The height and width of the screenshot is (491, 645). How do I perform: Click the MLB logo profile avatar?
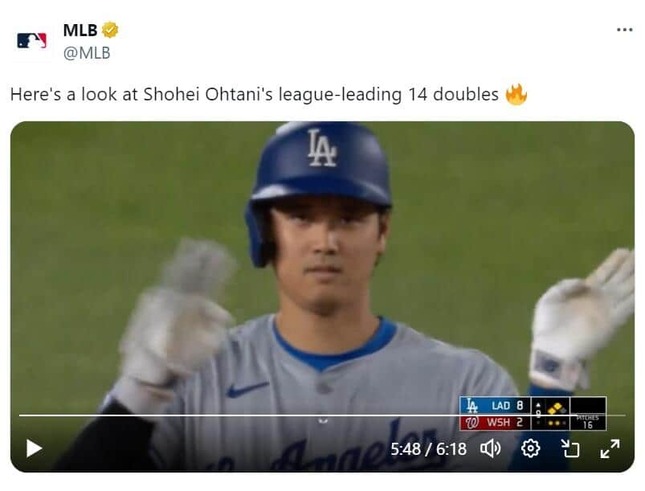pos(32,41)
